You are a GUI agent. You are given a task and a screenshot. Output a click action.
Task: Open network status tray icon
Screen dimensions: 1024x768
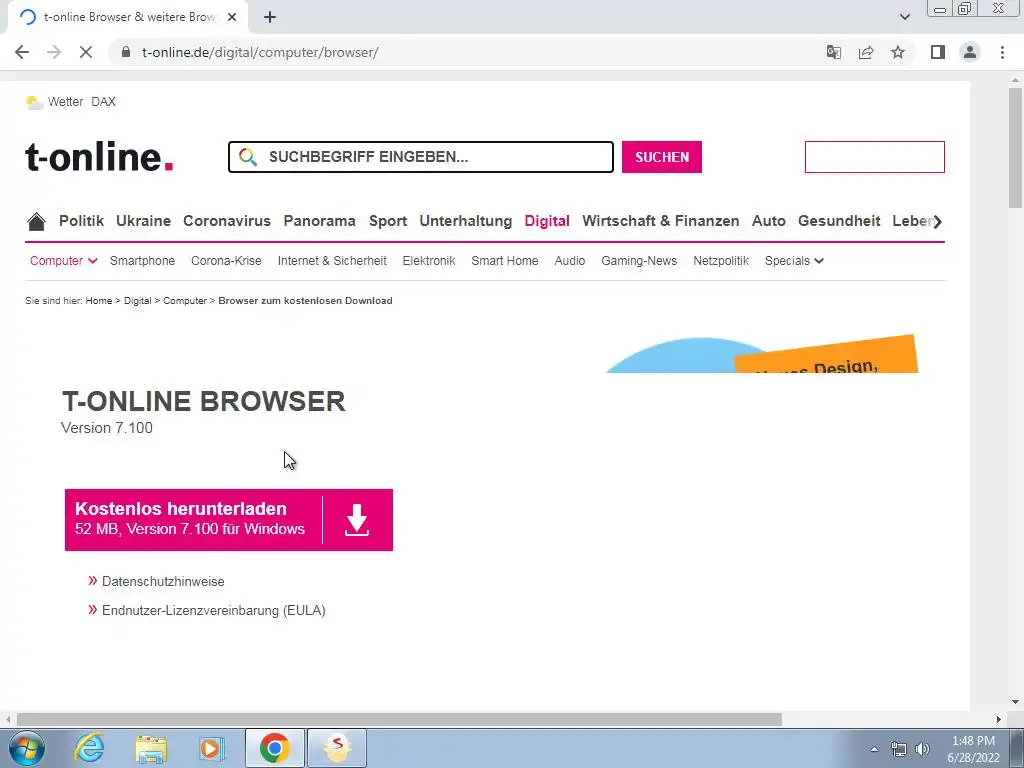point(899,749)
